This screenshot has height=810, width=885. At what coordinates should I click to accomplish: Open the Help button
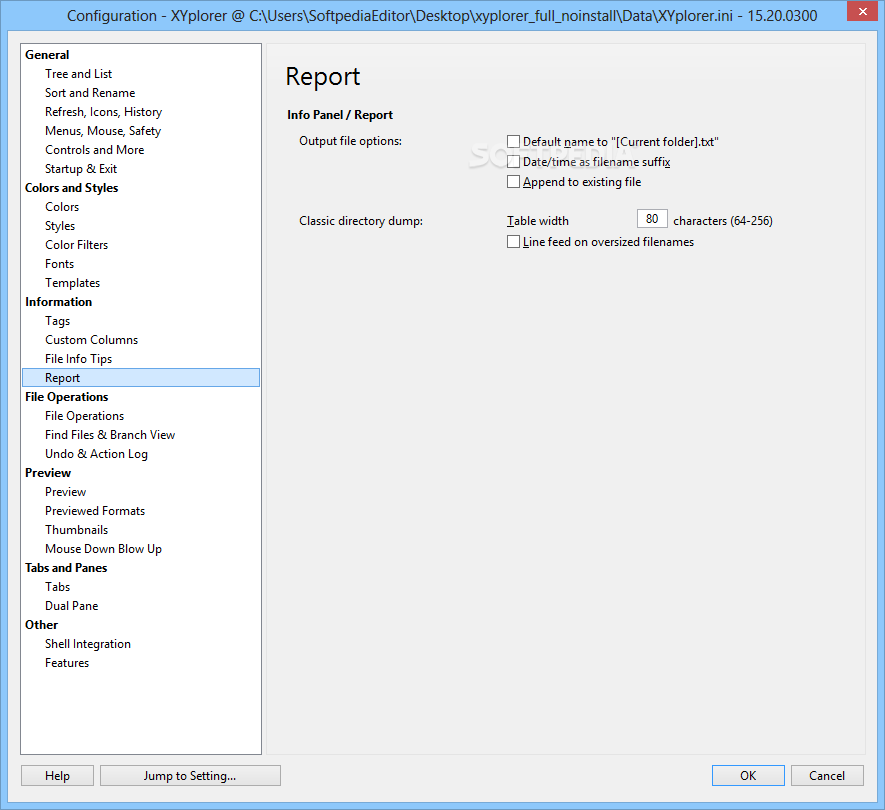click(58, 776)
